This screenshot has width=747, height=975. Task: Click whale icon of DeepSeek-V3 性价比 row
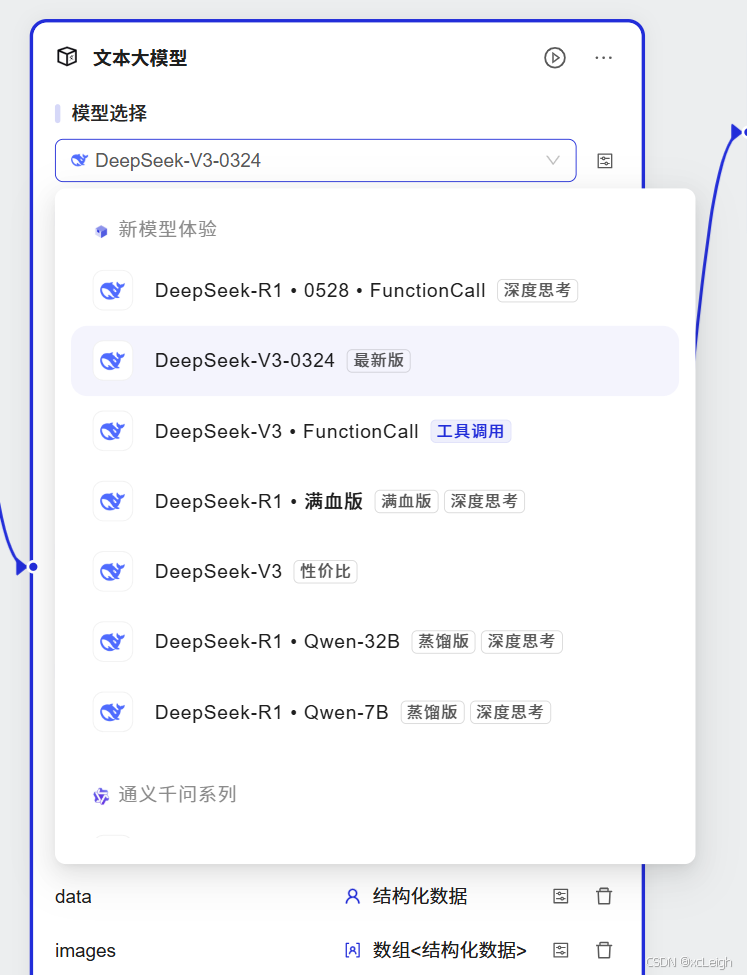(113, 571)
